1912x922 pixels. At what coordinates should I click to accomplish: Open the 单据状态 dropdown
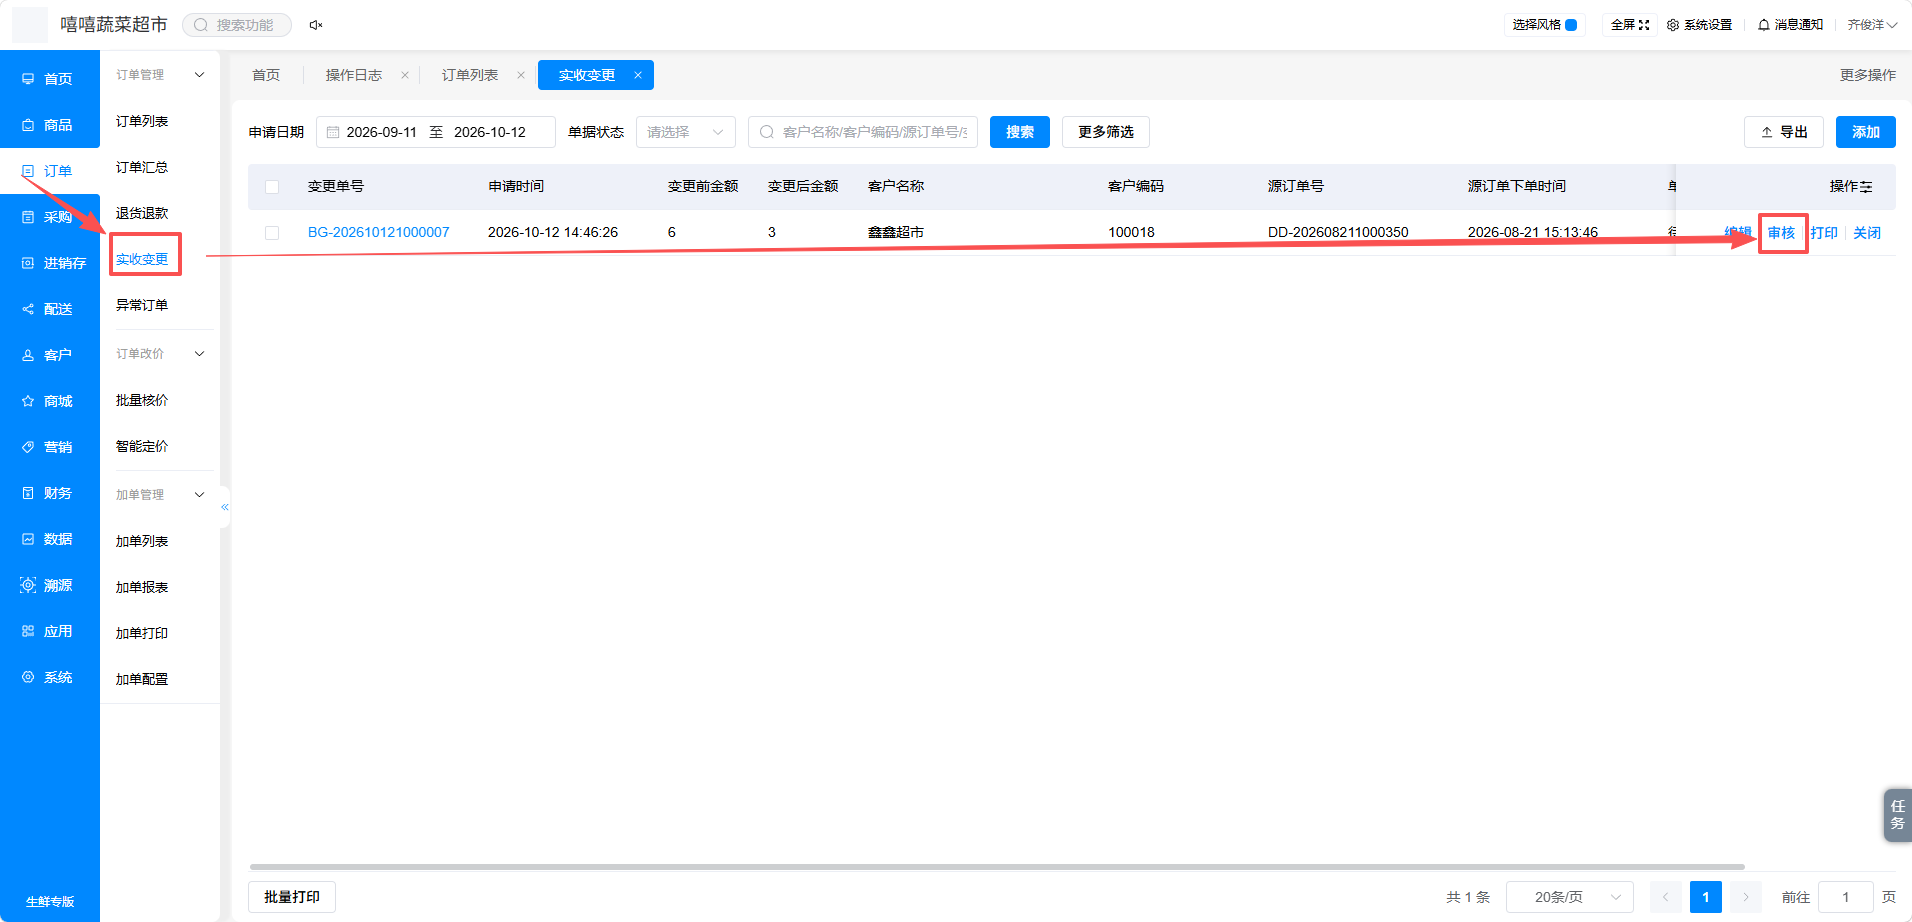point(685,132)
